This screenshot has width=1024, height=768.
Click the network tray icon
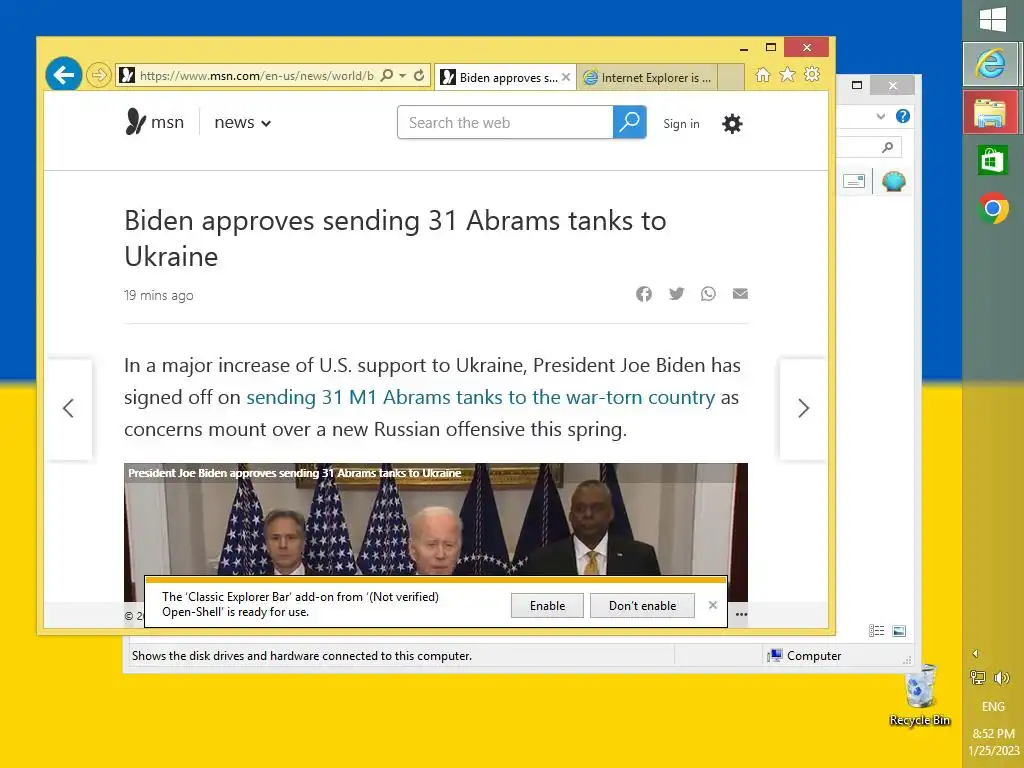click(978, 678)
